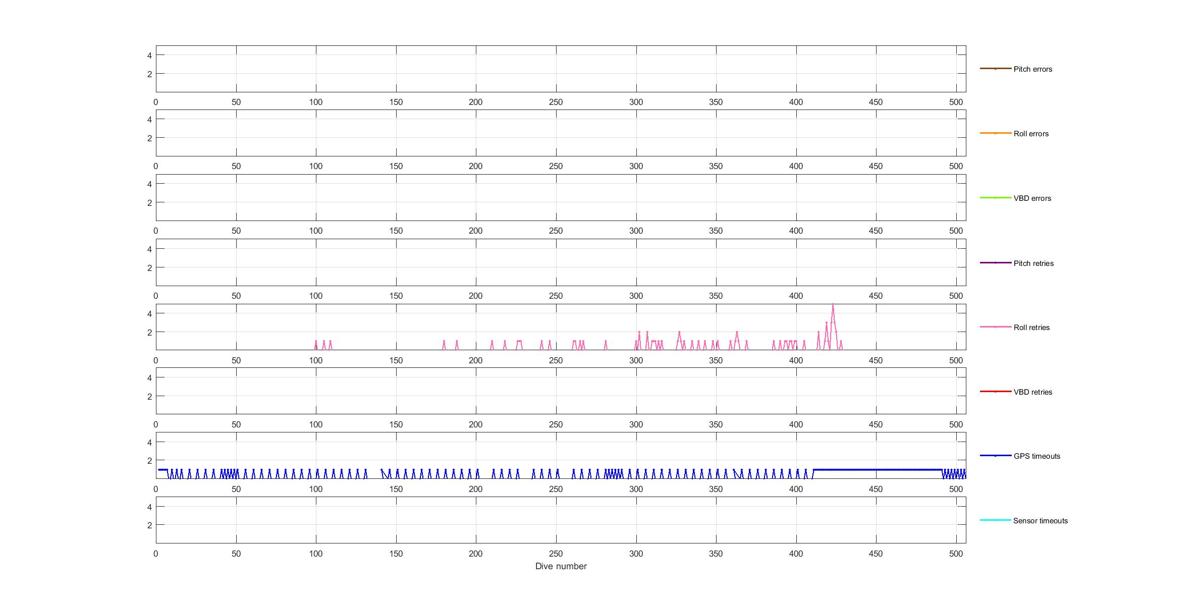1200x611 pixels.
Task: Select the pink Roll retries legend line
Action: [995, 327]
